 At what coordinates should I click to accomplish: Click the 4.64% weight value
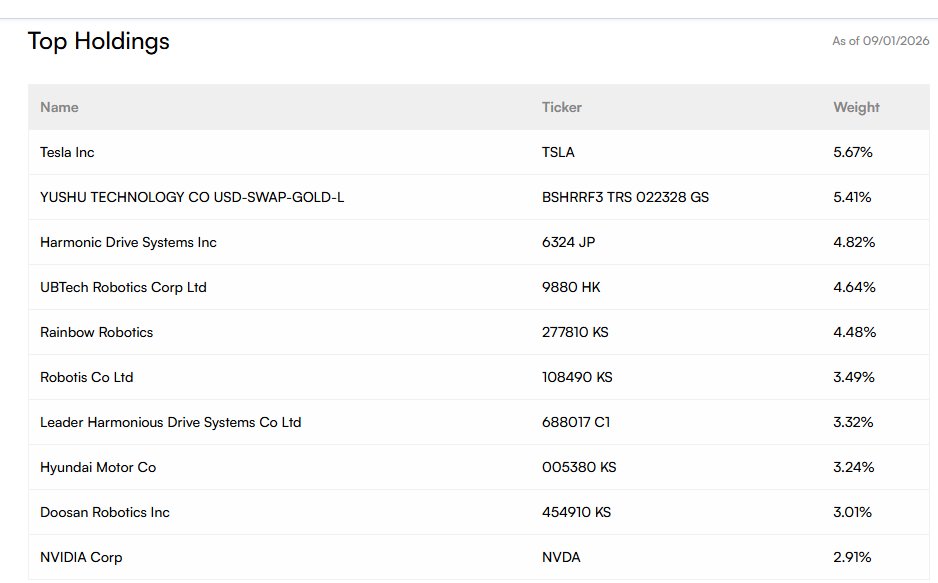854,287
